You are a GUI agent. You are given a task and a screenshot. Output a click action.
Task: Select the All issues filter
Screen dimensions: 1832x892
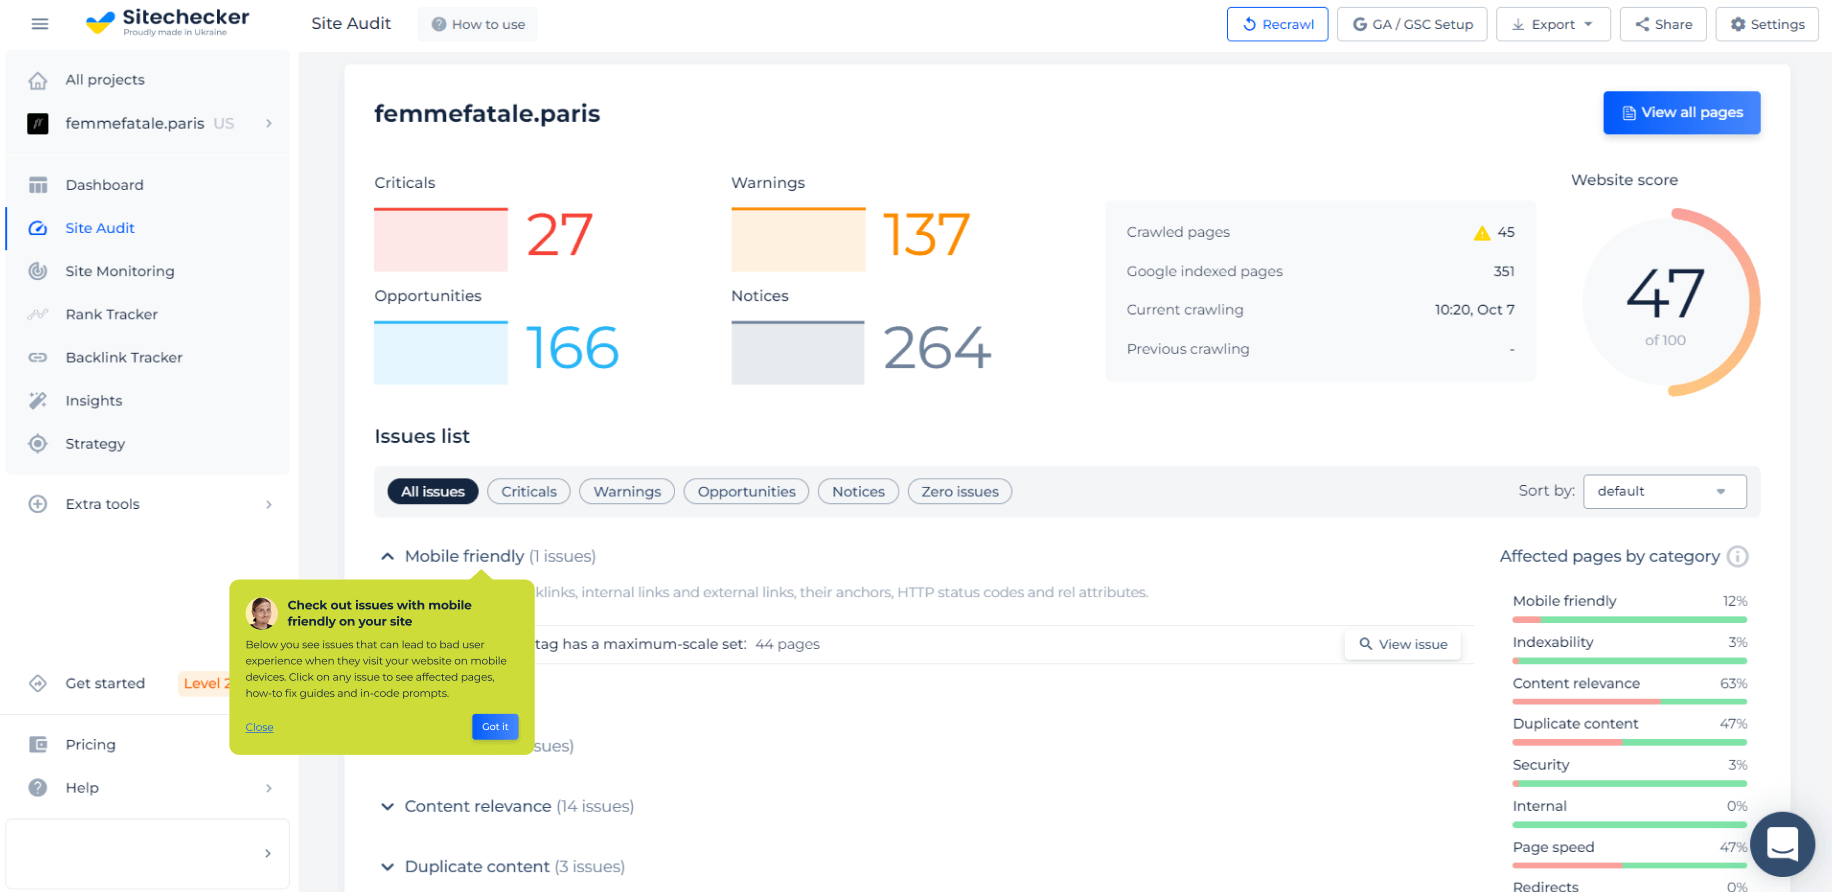[x=433, y=491]
